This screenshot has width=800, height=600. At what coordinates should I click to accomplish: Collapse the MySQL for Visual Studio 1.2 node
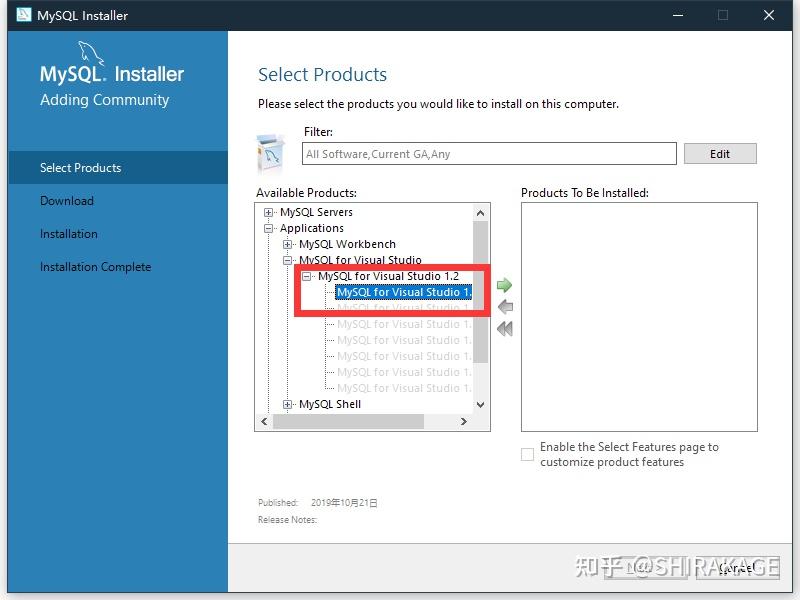(307, 277)
